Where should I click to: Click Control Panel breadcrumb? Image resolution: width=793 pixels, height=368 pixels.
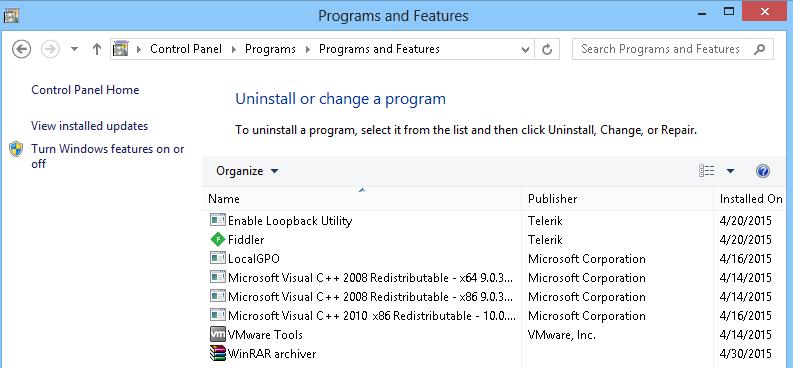186,49
